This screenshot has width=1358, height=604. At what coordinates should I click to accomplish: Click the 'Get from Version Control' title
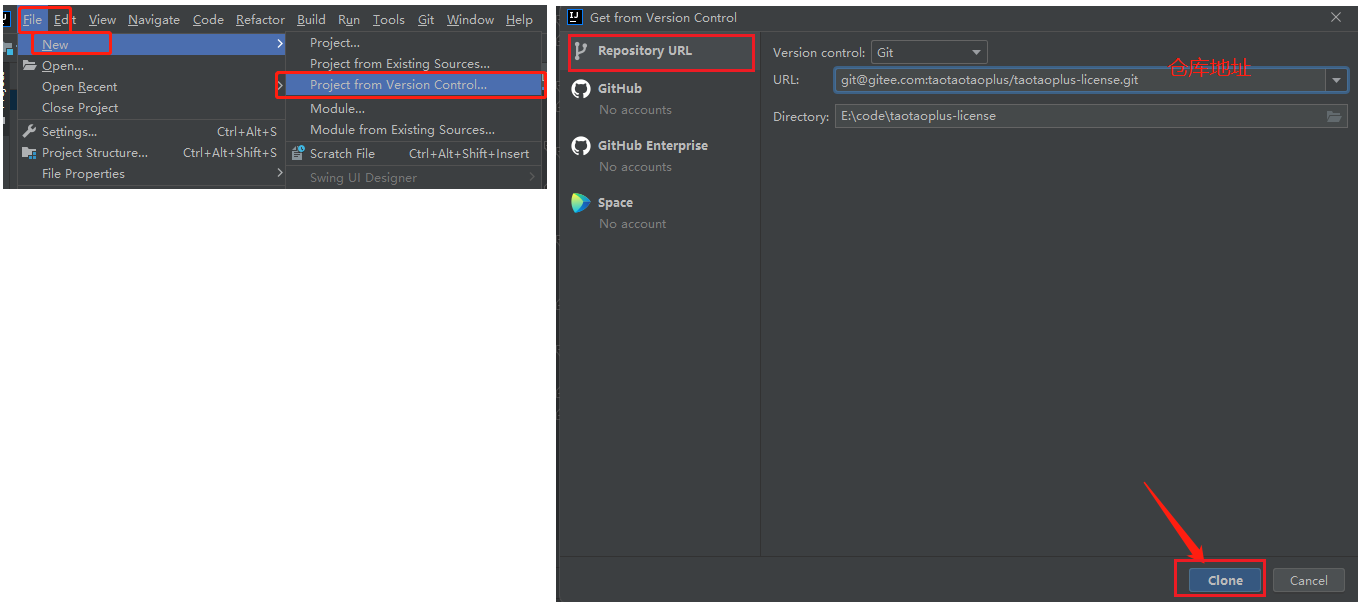(663, 17)
